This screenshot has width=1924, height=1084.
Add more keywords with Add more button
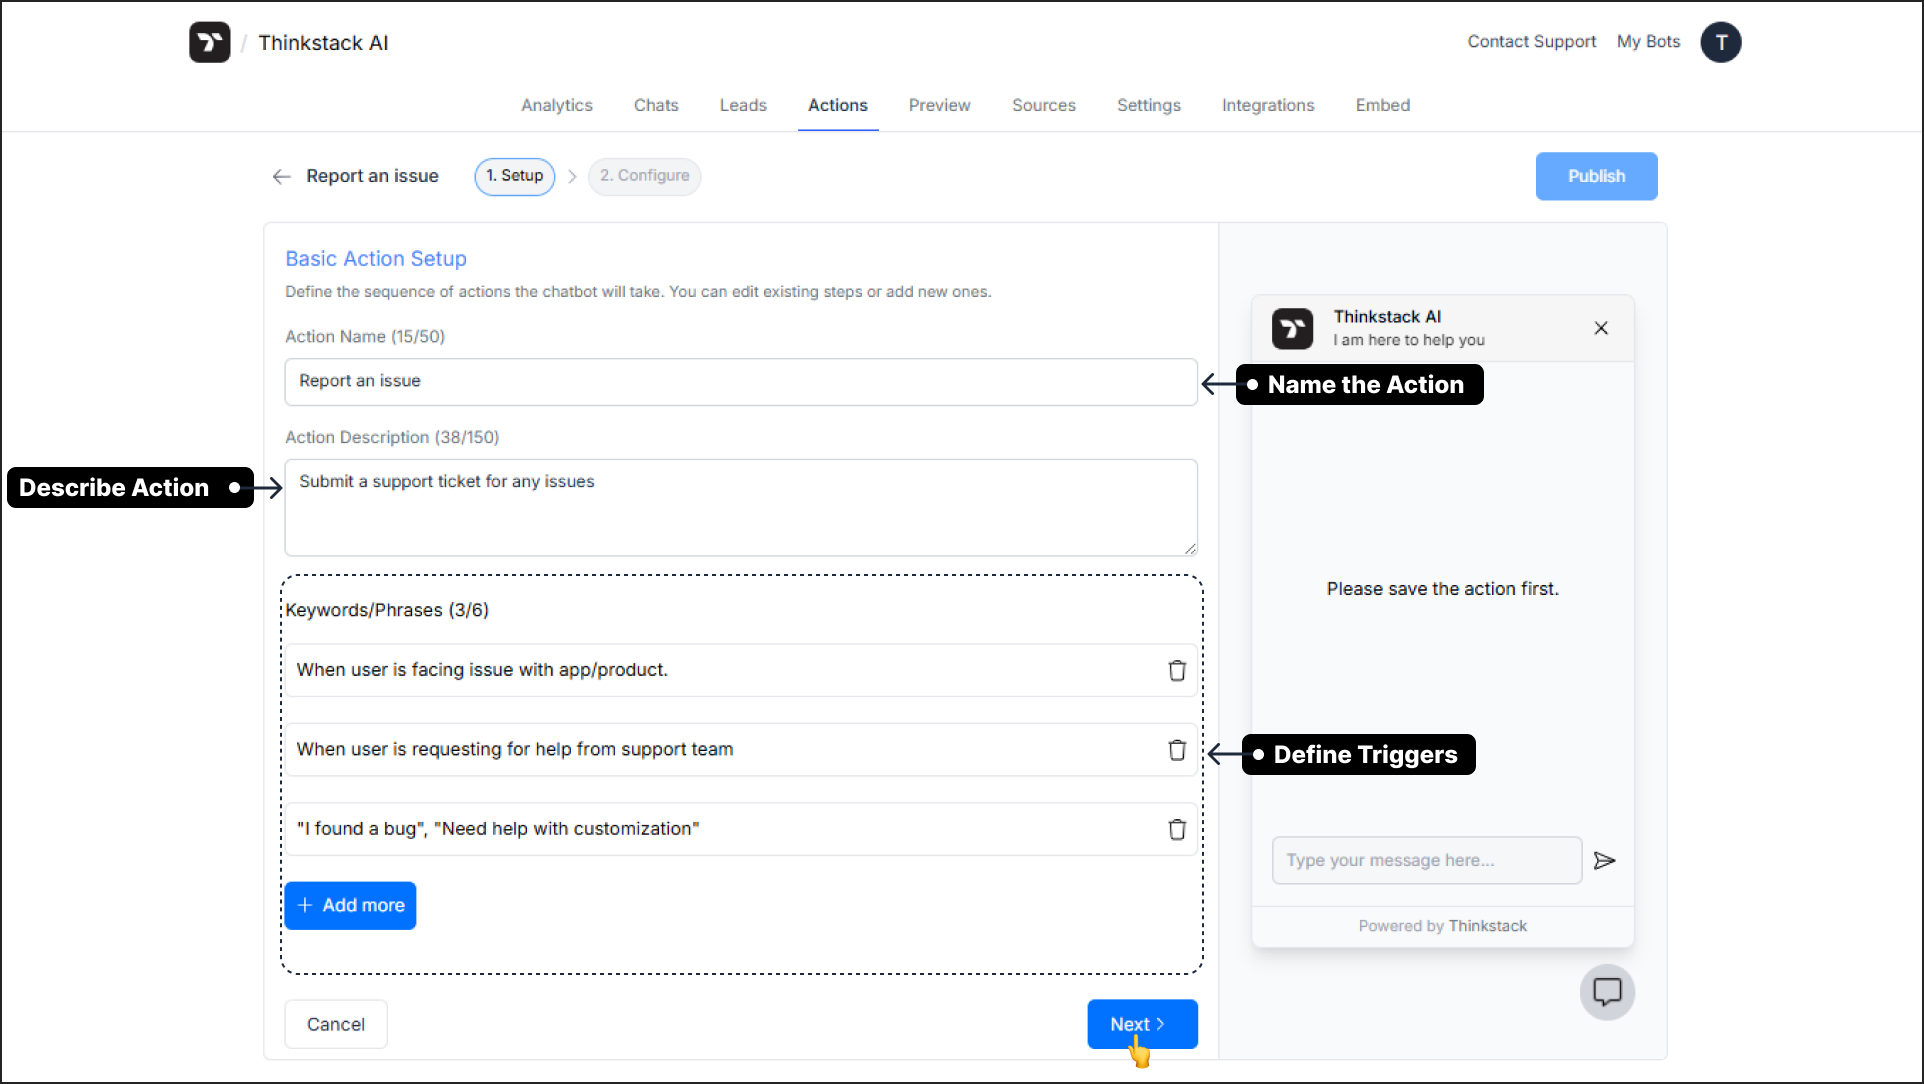(x=350, y=905)
